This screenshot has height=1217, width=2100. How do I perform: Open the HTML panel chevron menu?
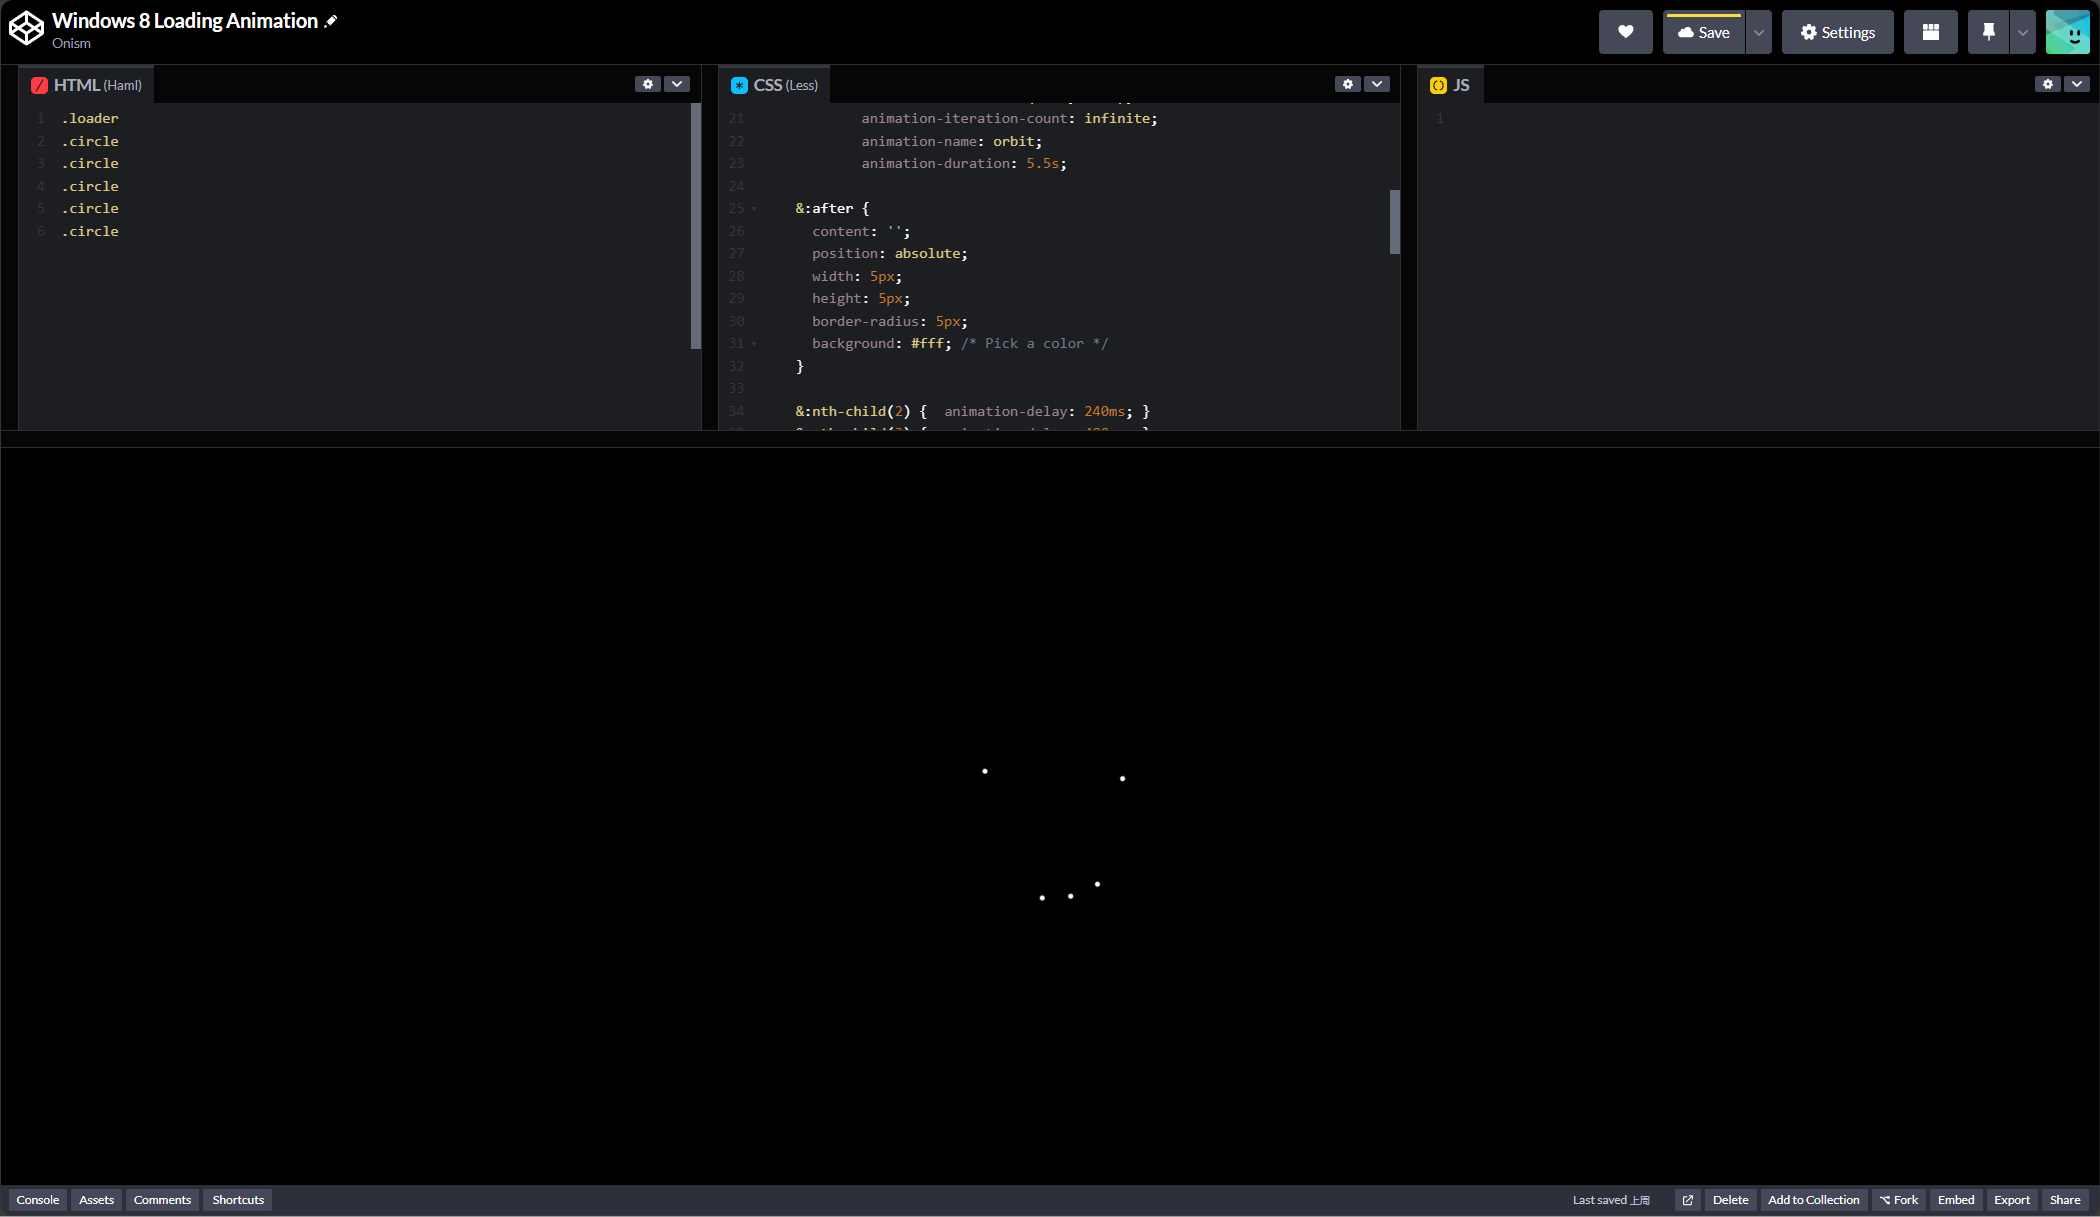(x=677, y=84)
